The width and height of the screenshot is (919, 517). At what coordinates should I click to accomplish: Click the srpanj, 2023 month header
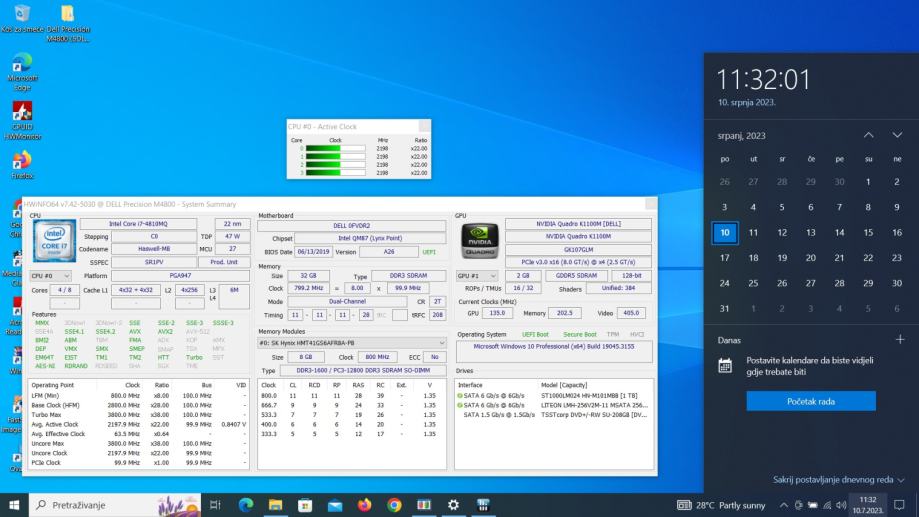tap(742, 135)
